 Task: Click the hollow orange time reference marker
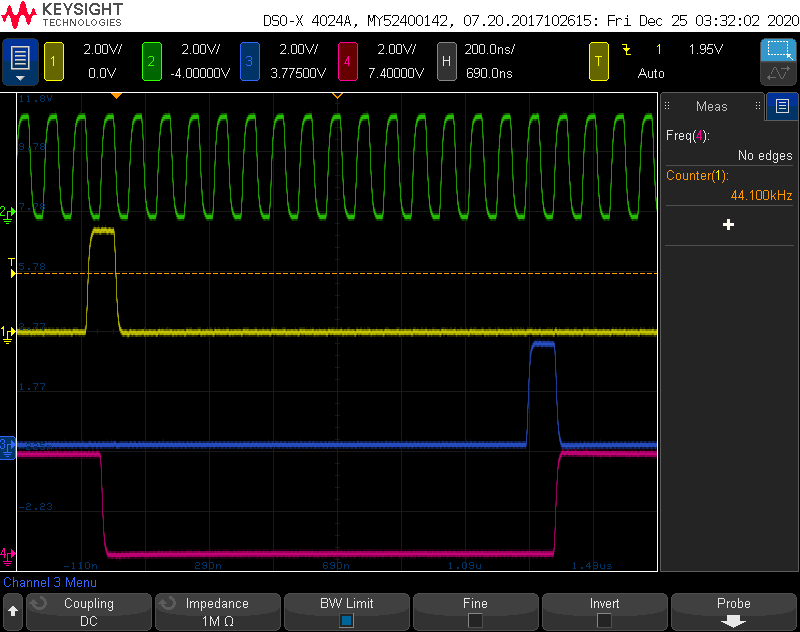click(x=337, y=95)
